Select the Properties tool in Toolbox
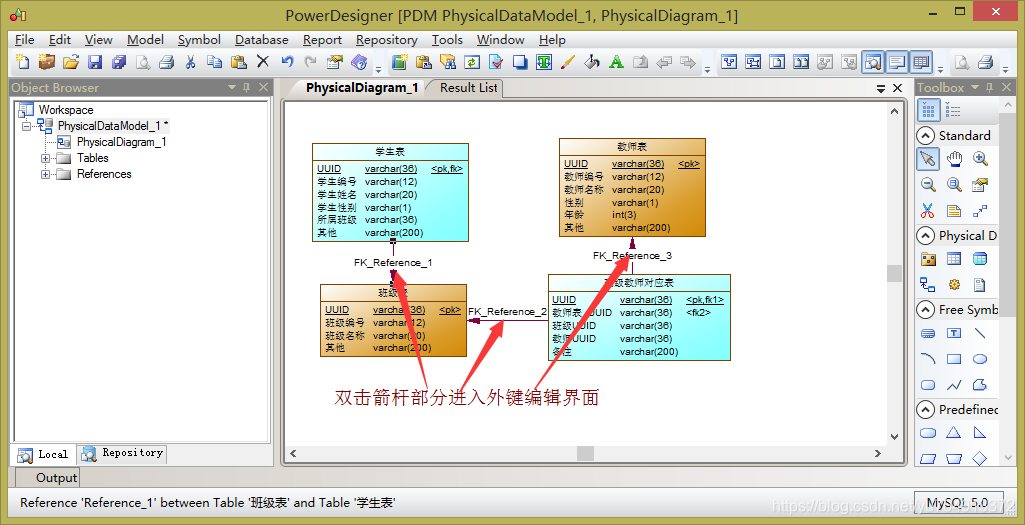Image resolution: width=1025 pixels, height=525 pixels. coord(980,185)
